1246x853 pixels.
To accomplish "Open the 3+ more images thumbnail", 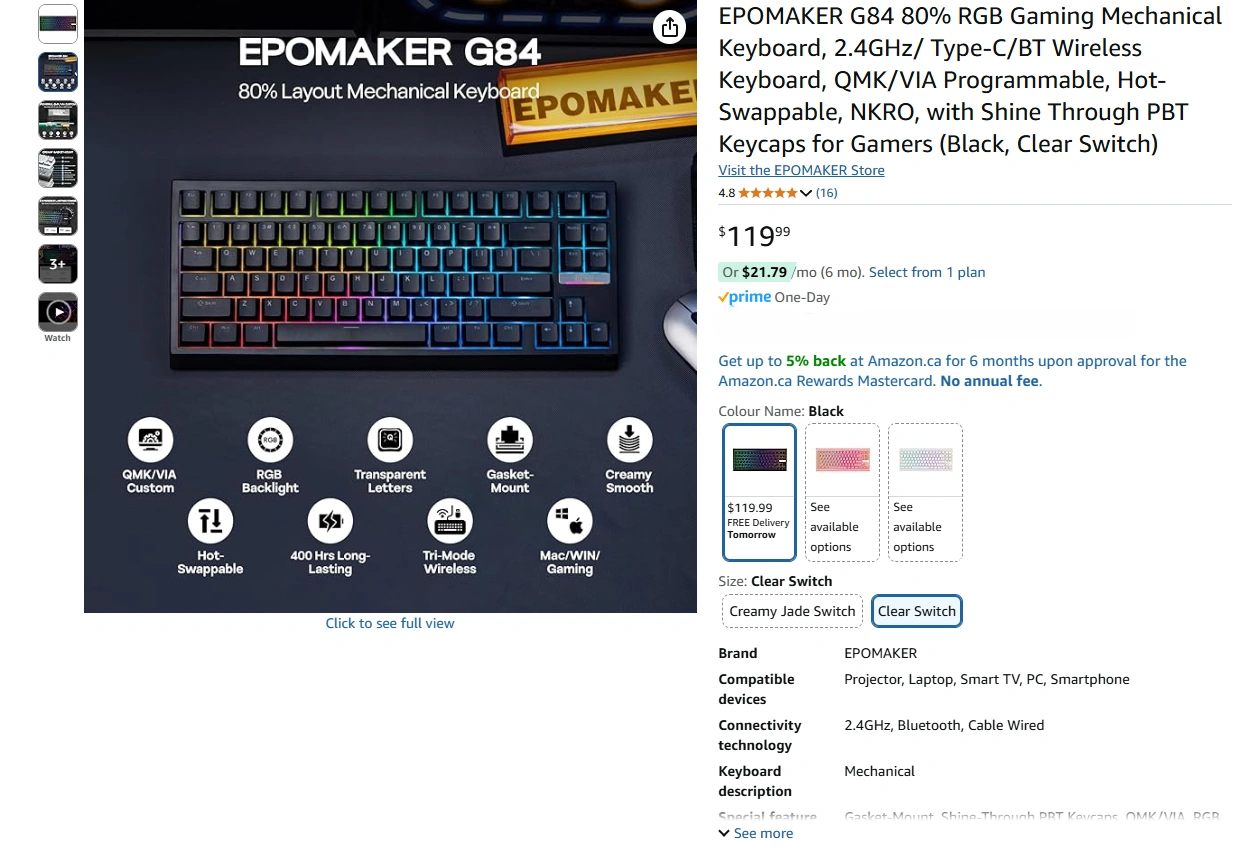I will tap(58, 264).
